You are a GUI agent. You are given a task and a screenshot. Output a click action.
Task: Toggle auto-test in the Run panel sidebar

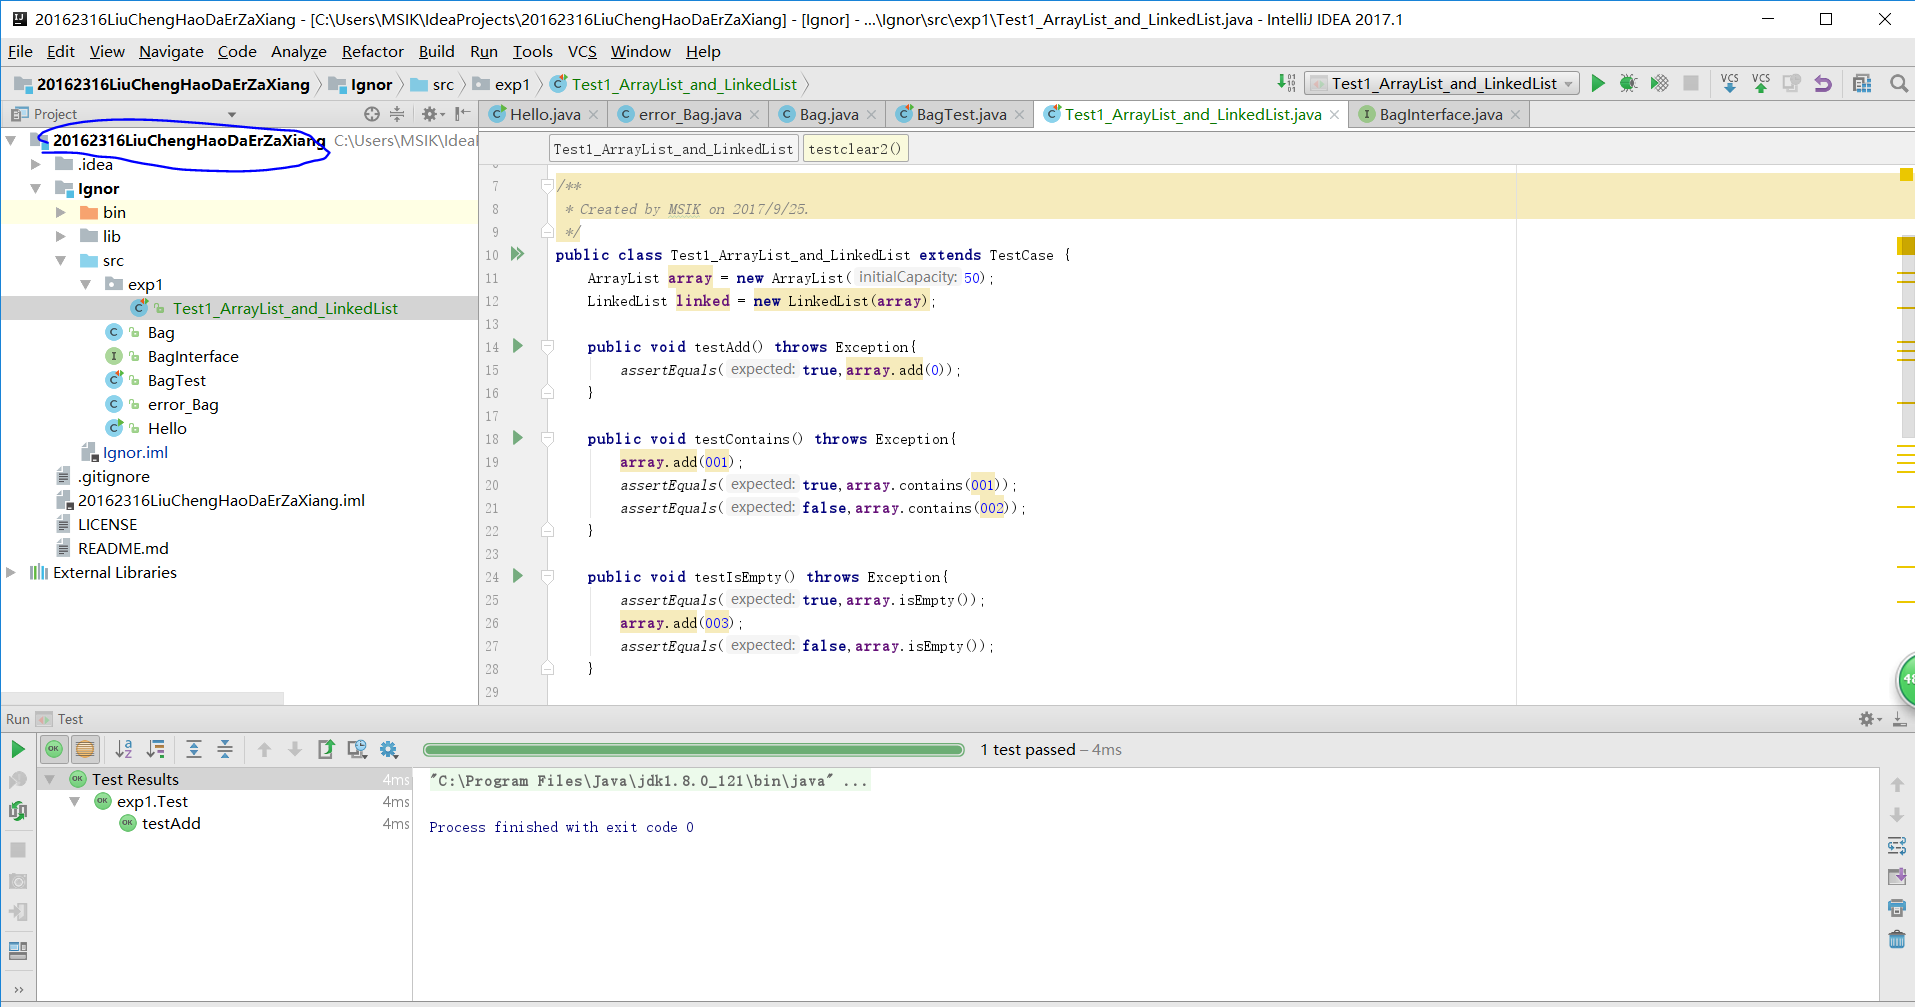point(18,811)
